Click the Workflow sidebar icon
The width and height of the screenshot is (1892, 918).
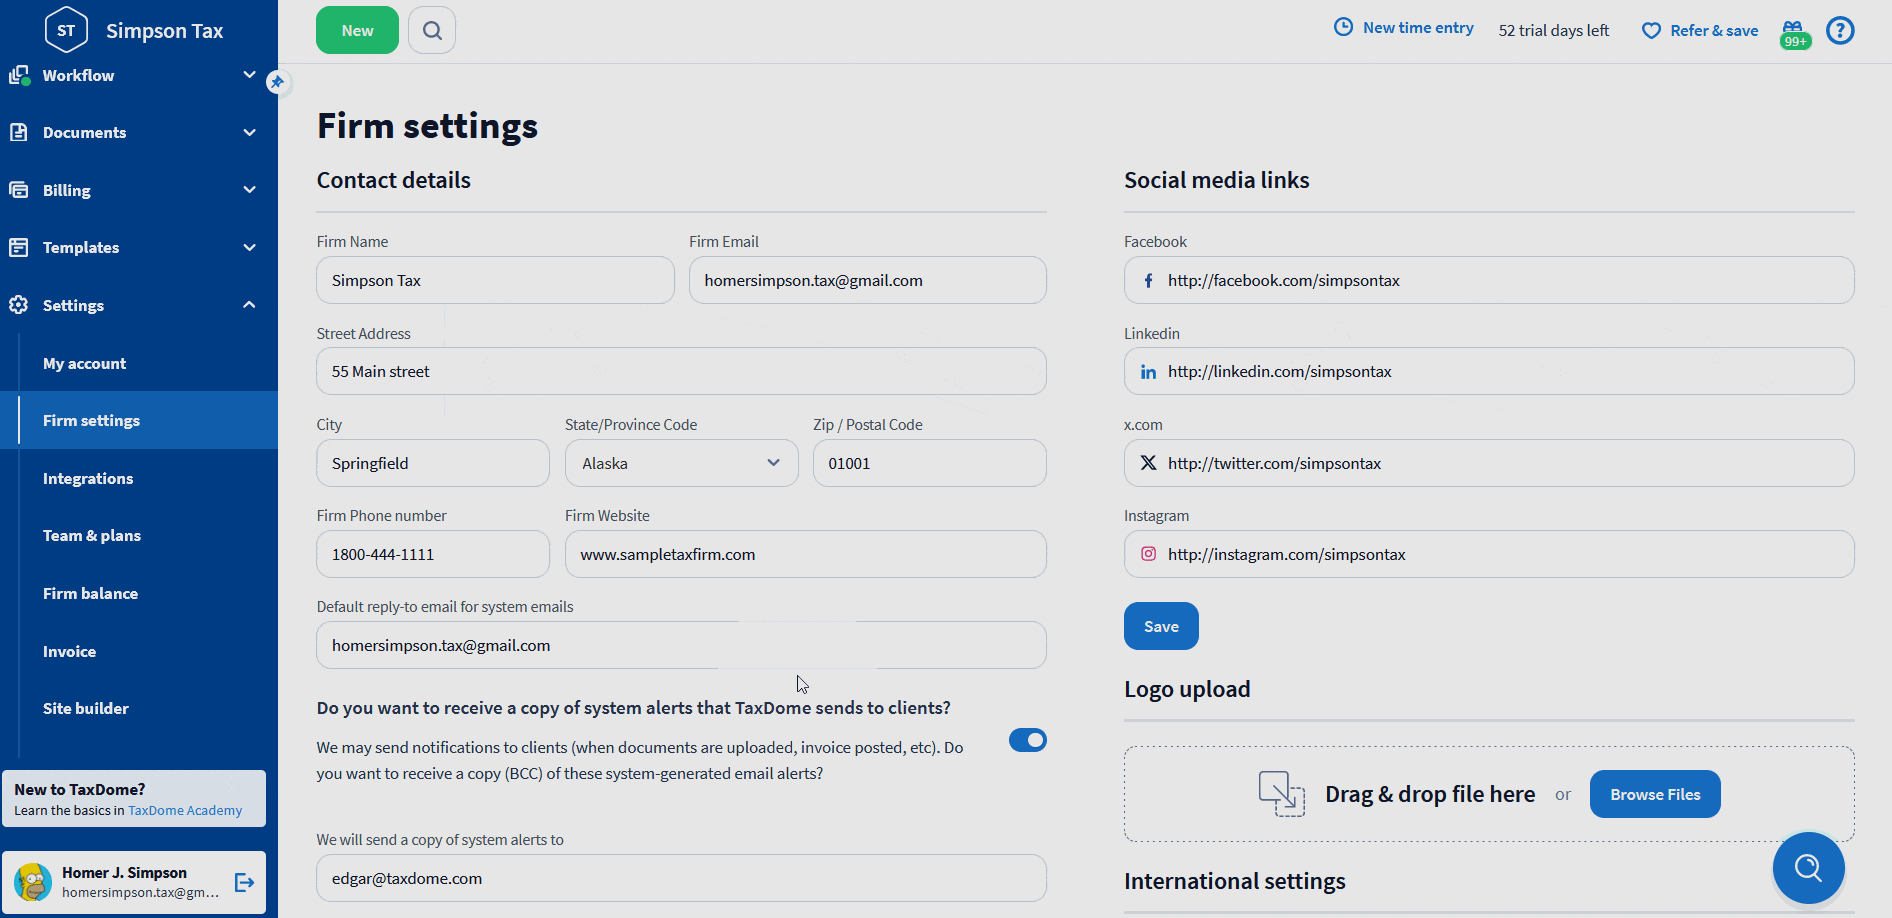pos(18,75)
